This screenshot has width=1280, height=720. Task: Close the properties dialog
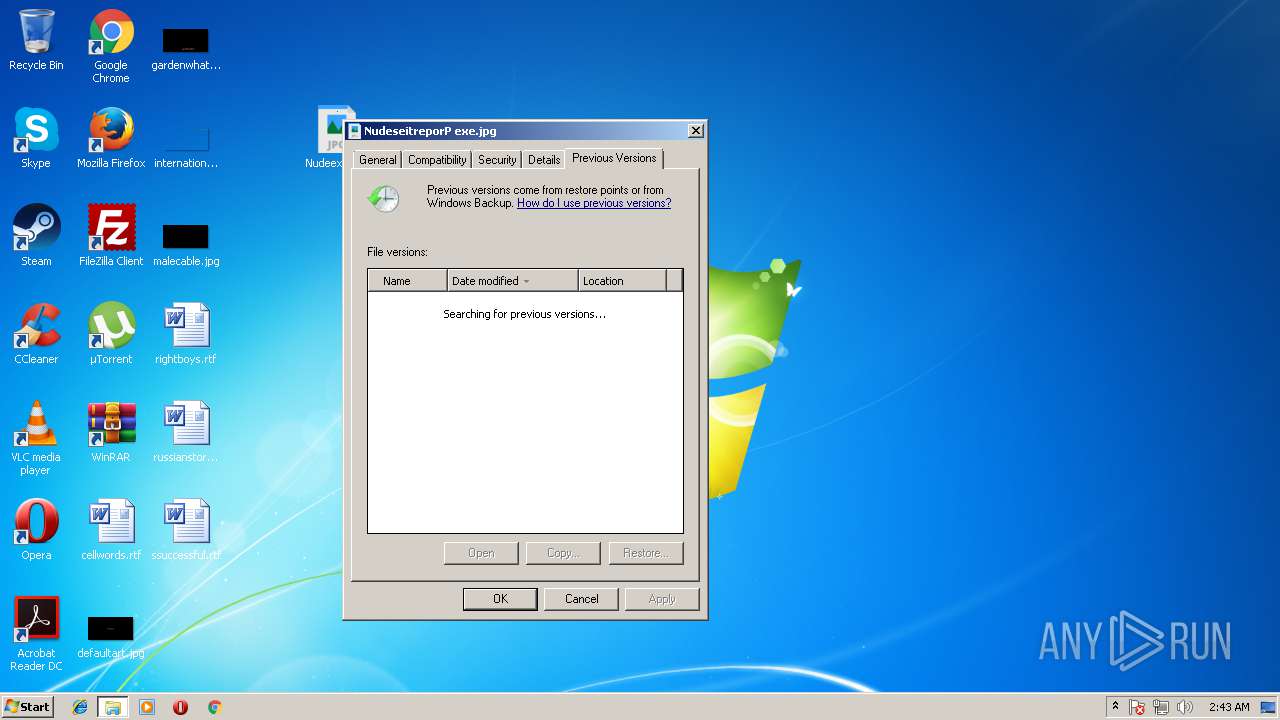click(696, 131)
